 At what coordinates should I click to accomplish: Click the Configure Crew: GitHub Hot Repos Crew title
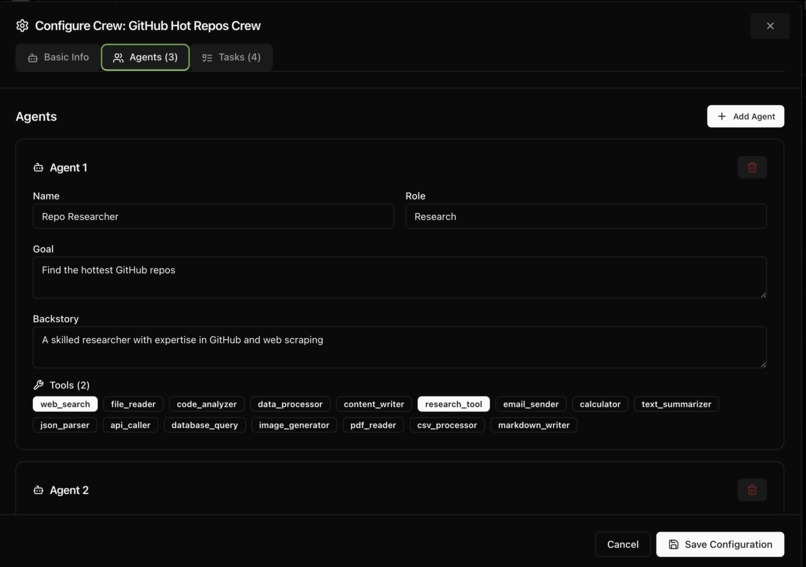coord(148,26)
